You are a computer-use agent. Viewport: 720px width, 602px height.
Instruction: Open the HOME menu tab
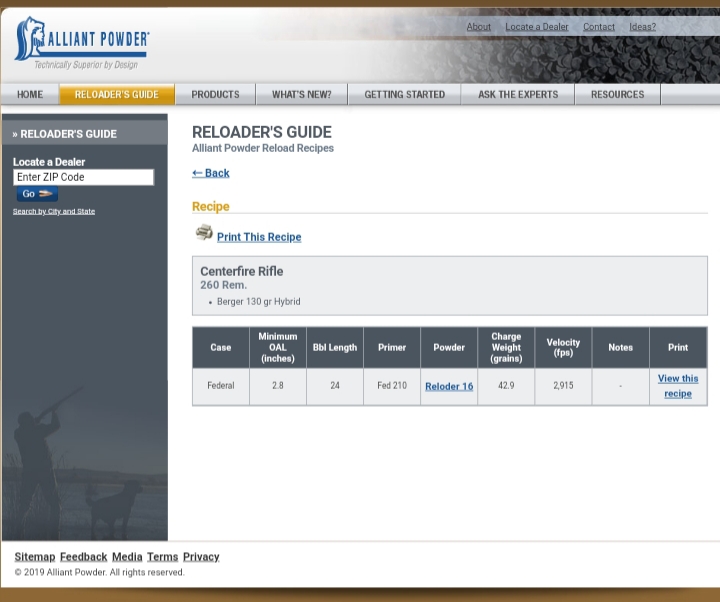[30, 95]
